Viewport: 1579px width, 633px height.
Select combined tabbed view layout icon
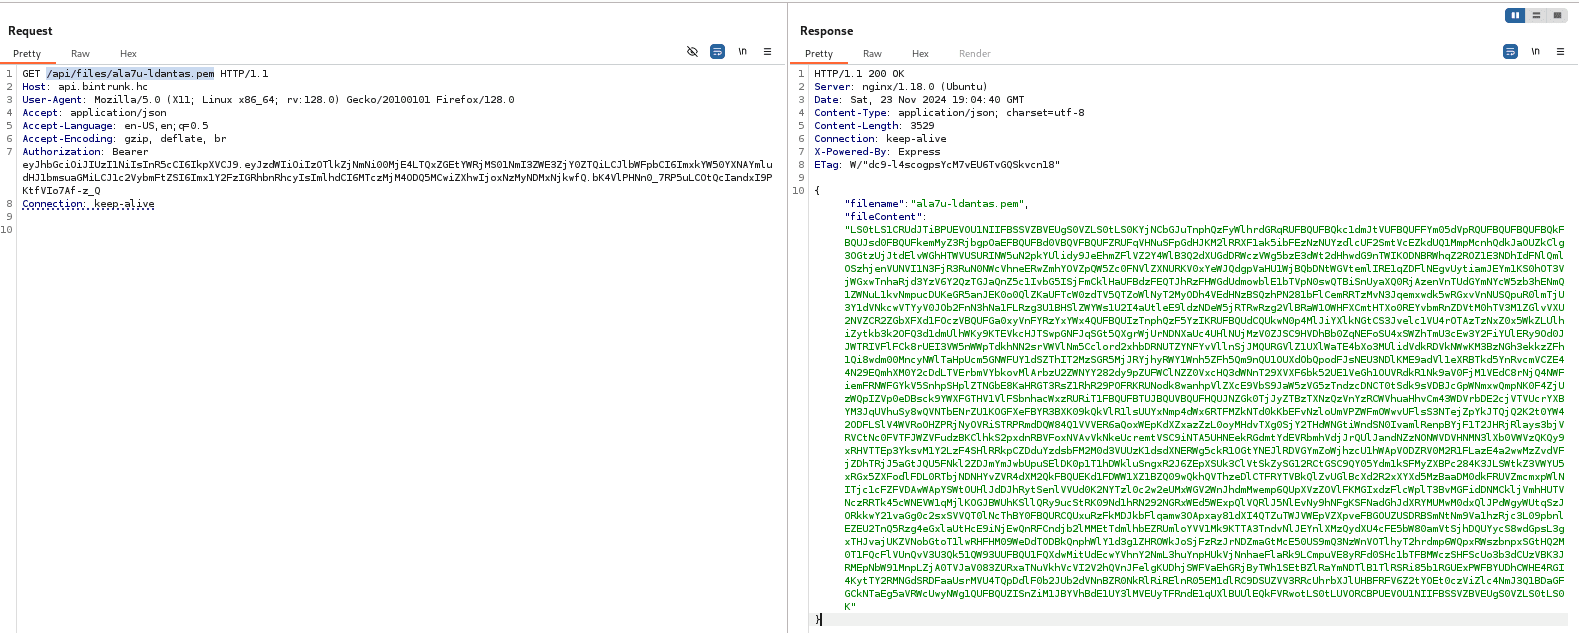1557,15
